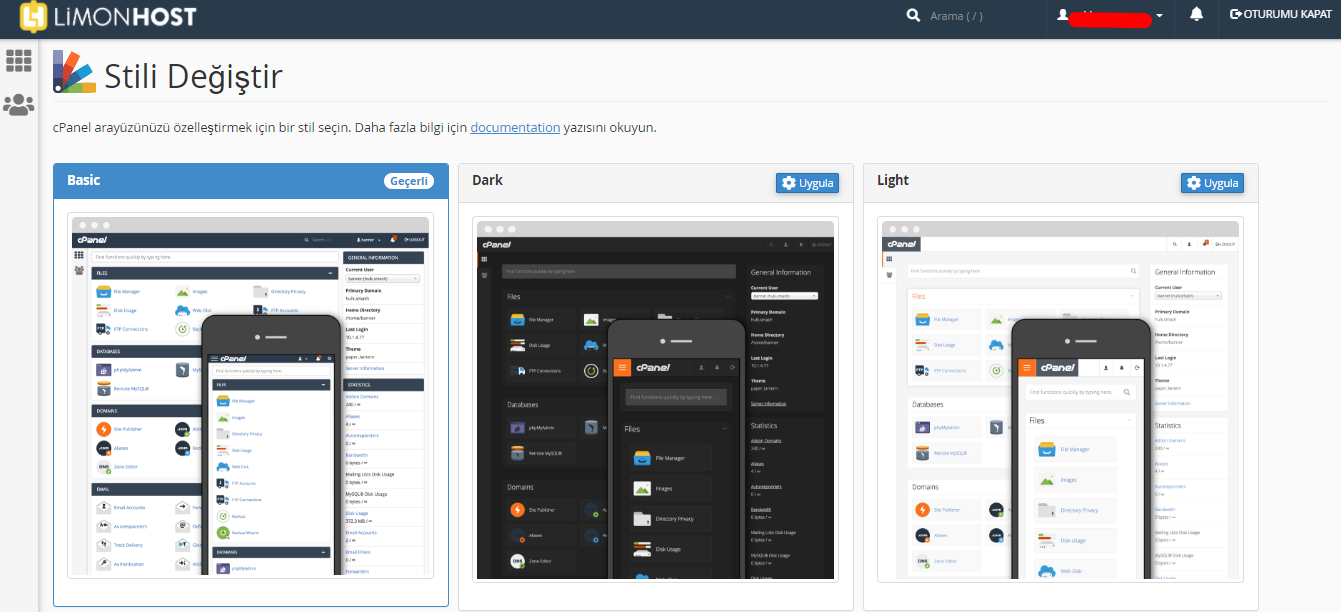Open the user account dropdown
The image size is (1341, 612).
1110,16
